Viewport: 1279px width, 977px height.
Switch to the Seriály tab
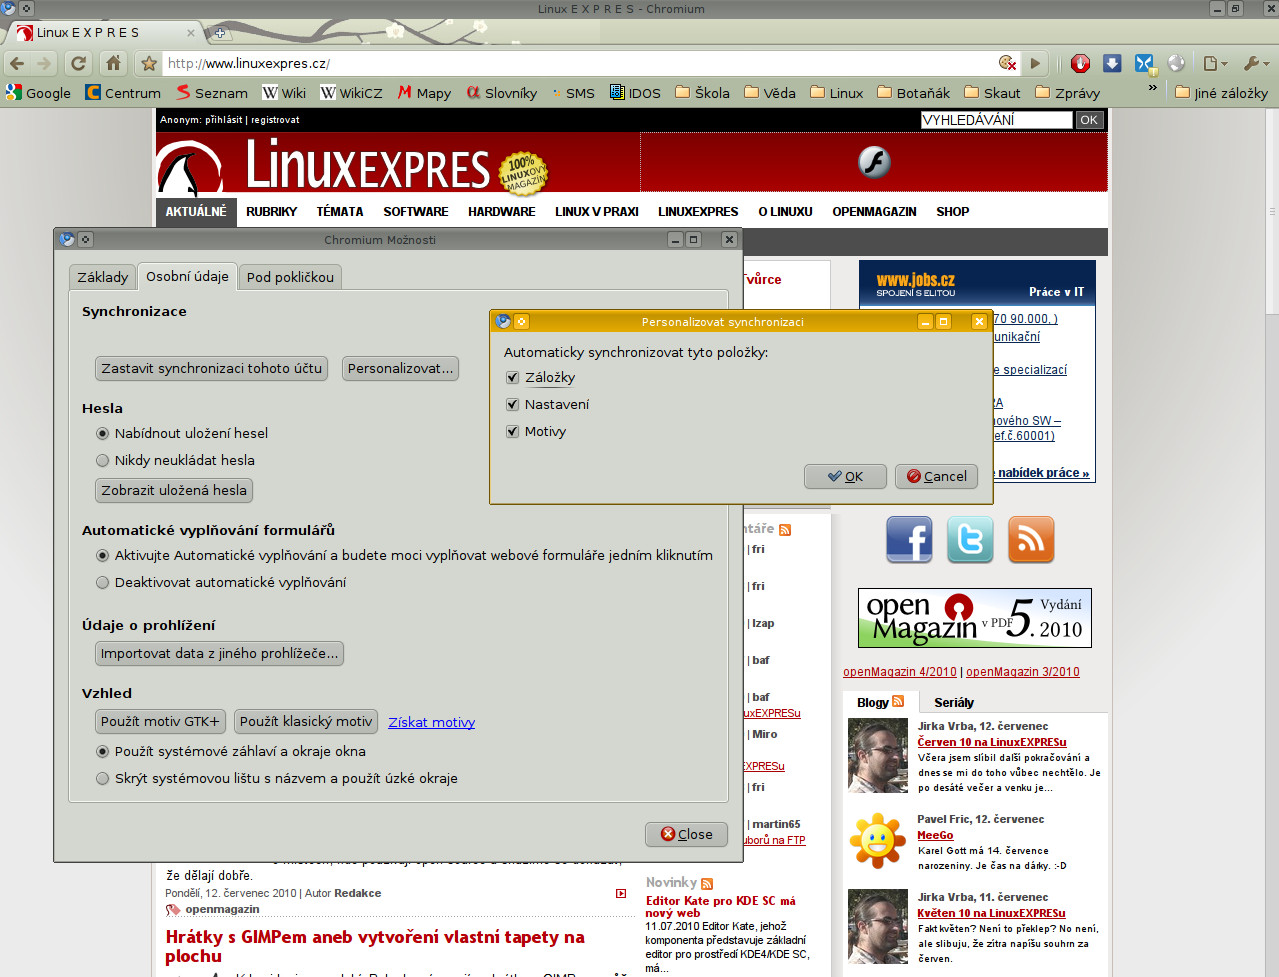(x=954, y=703)
